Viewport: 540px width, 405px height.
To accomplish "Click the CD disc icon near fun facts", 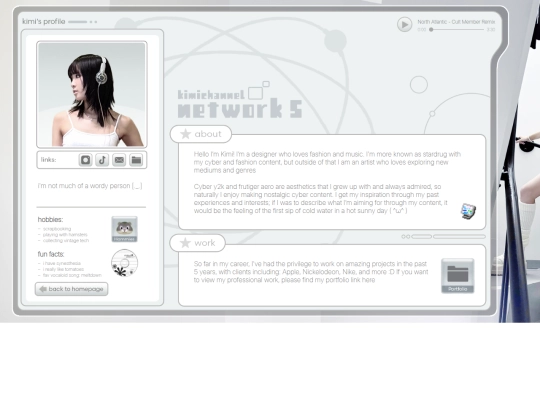I will 124,263.
